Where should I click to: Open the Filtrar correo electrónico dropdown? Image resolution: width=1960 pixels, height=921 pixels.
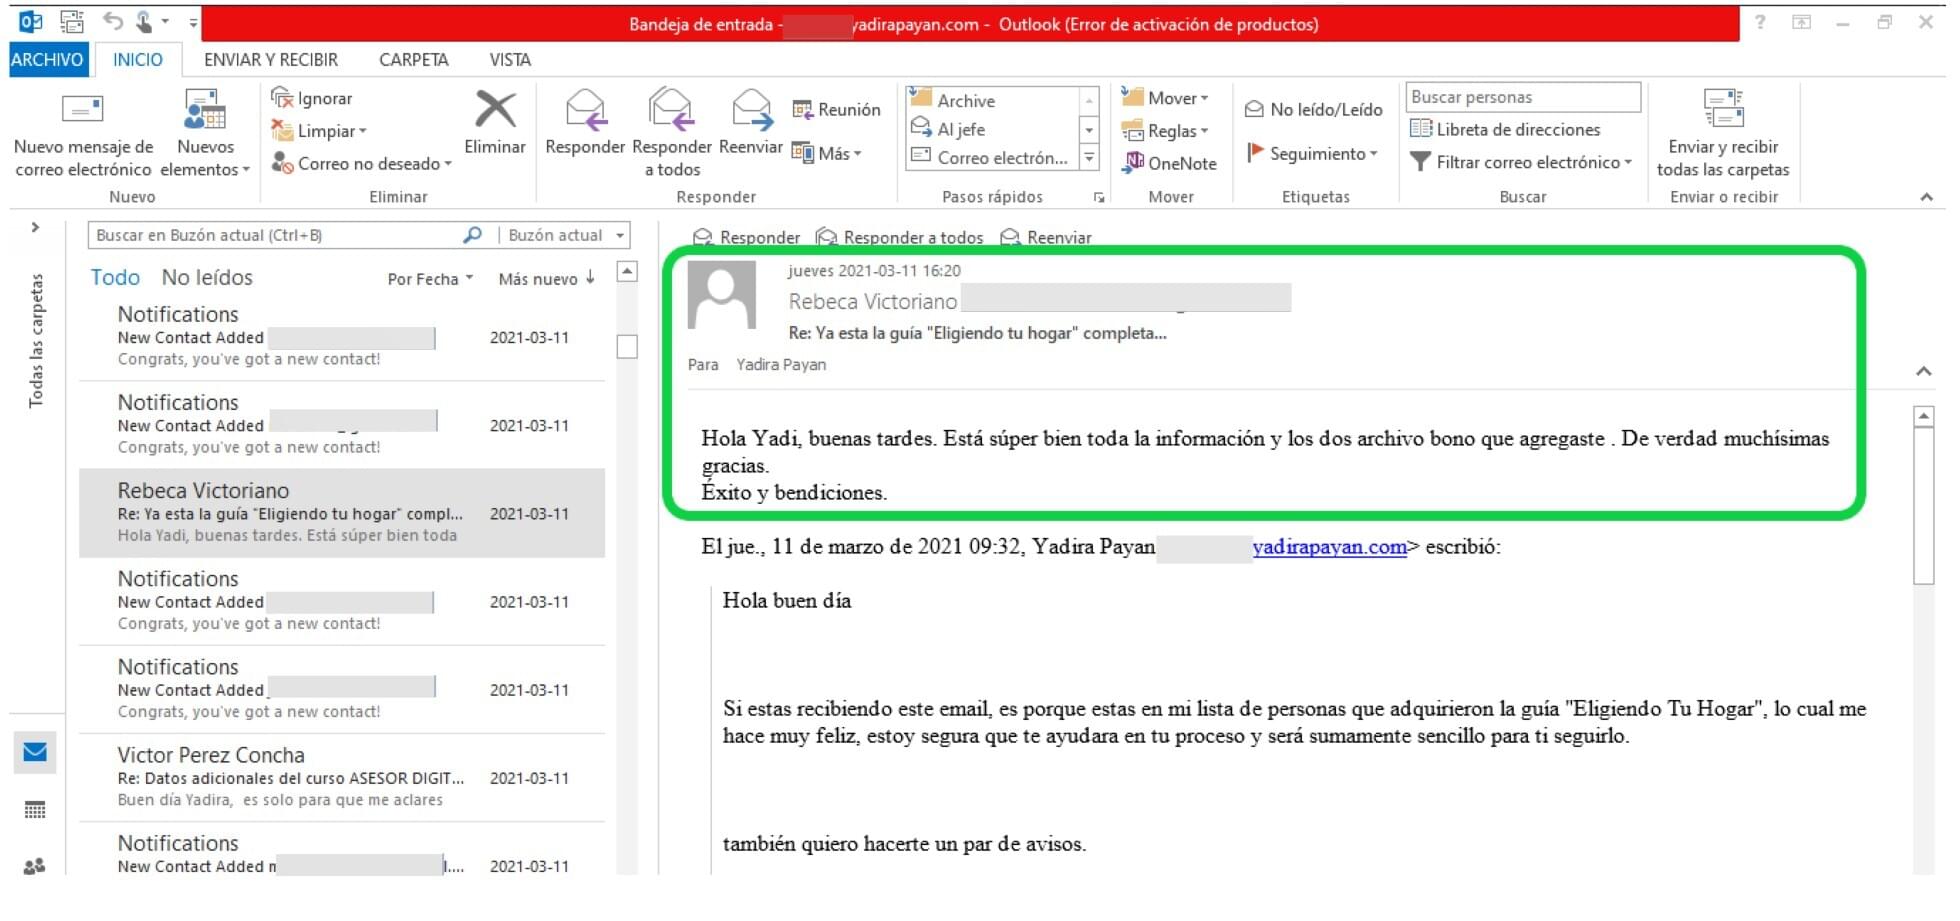1521,162
